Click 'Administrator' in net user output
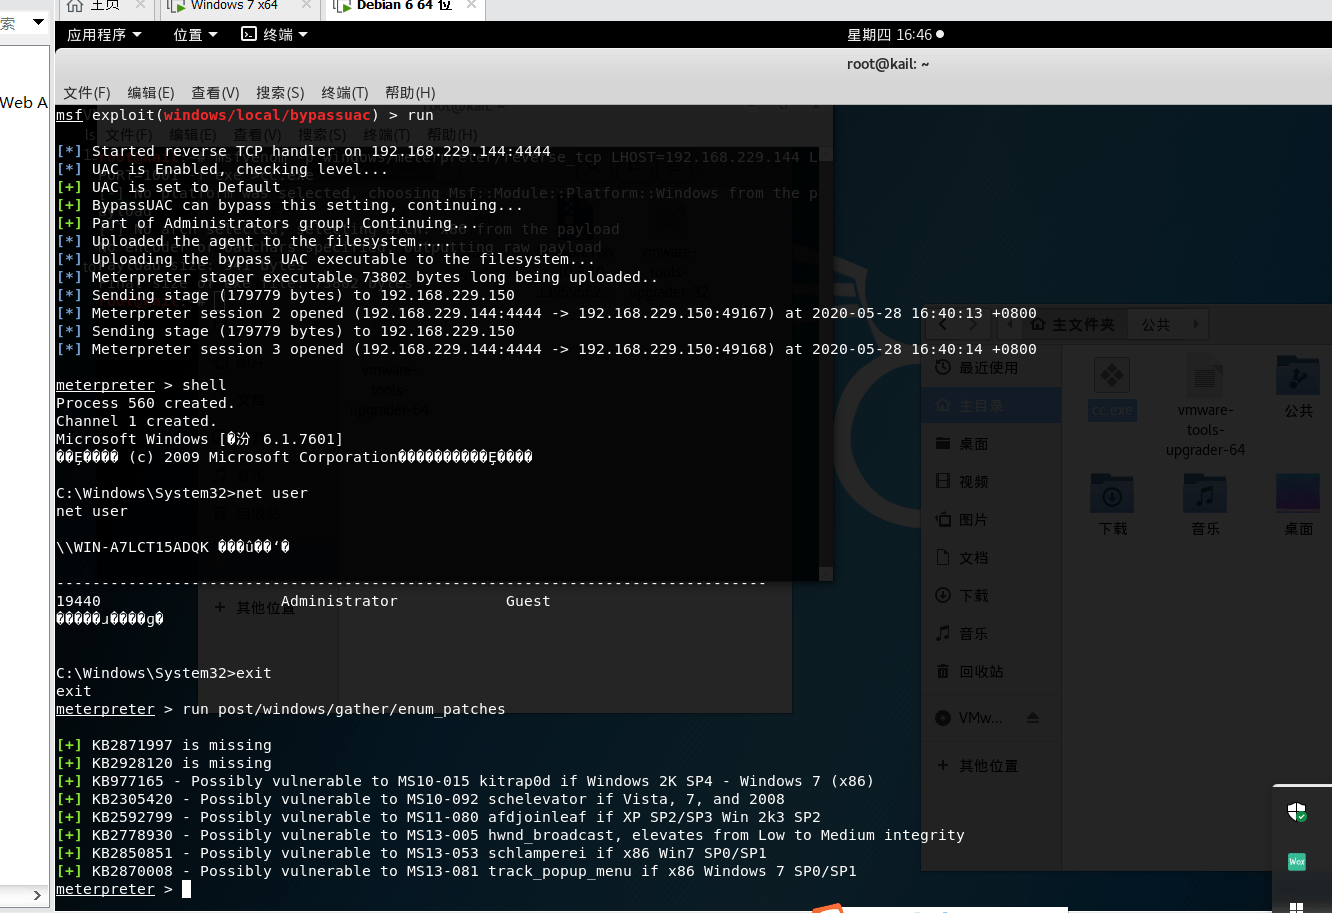The width and height of the screenshot is (1332, 913). click(x=339, y=601)
